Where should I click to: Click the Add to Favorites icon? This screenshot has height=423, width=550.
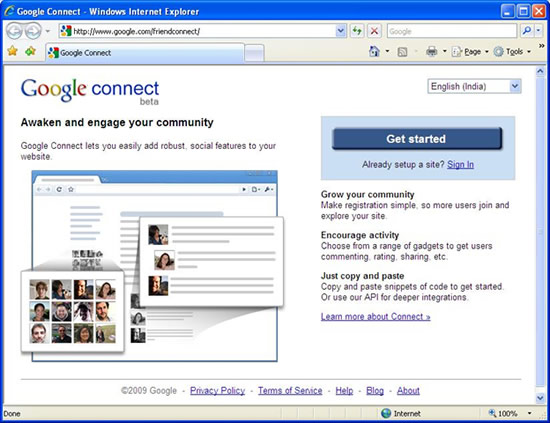(x=31, y=52)
